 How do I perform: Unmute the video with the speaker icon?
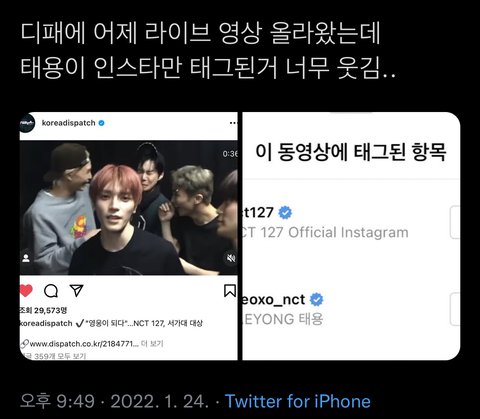(230, 258)
